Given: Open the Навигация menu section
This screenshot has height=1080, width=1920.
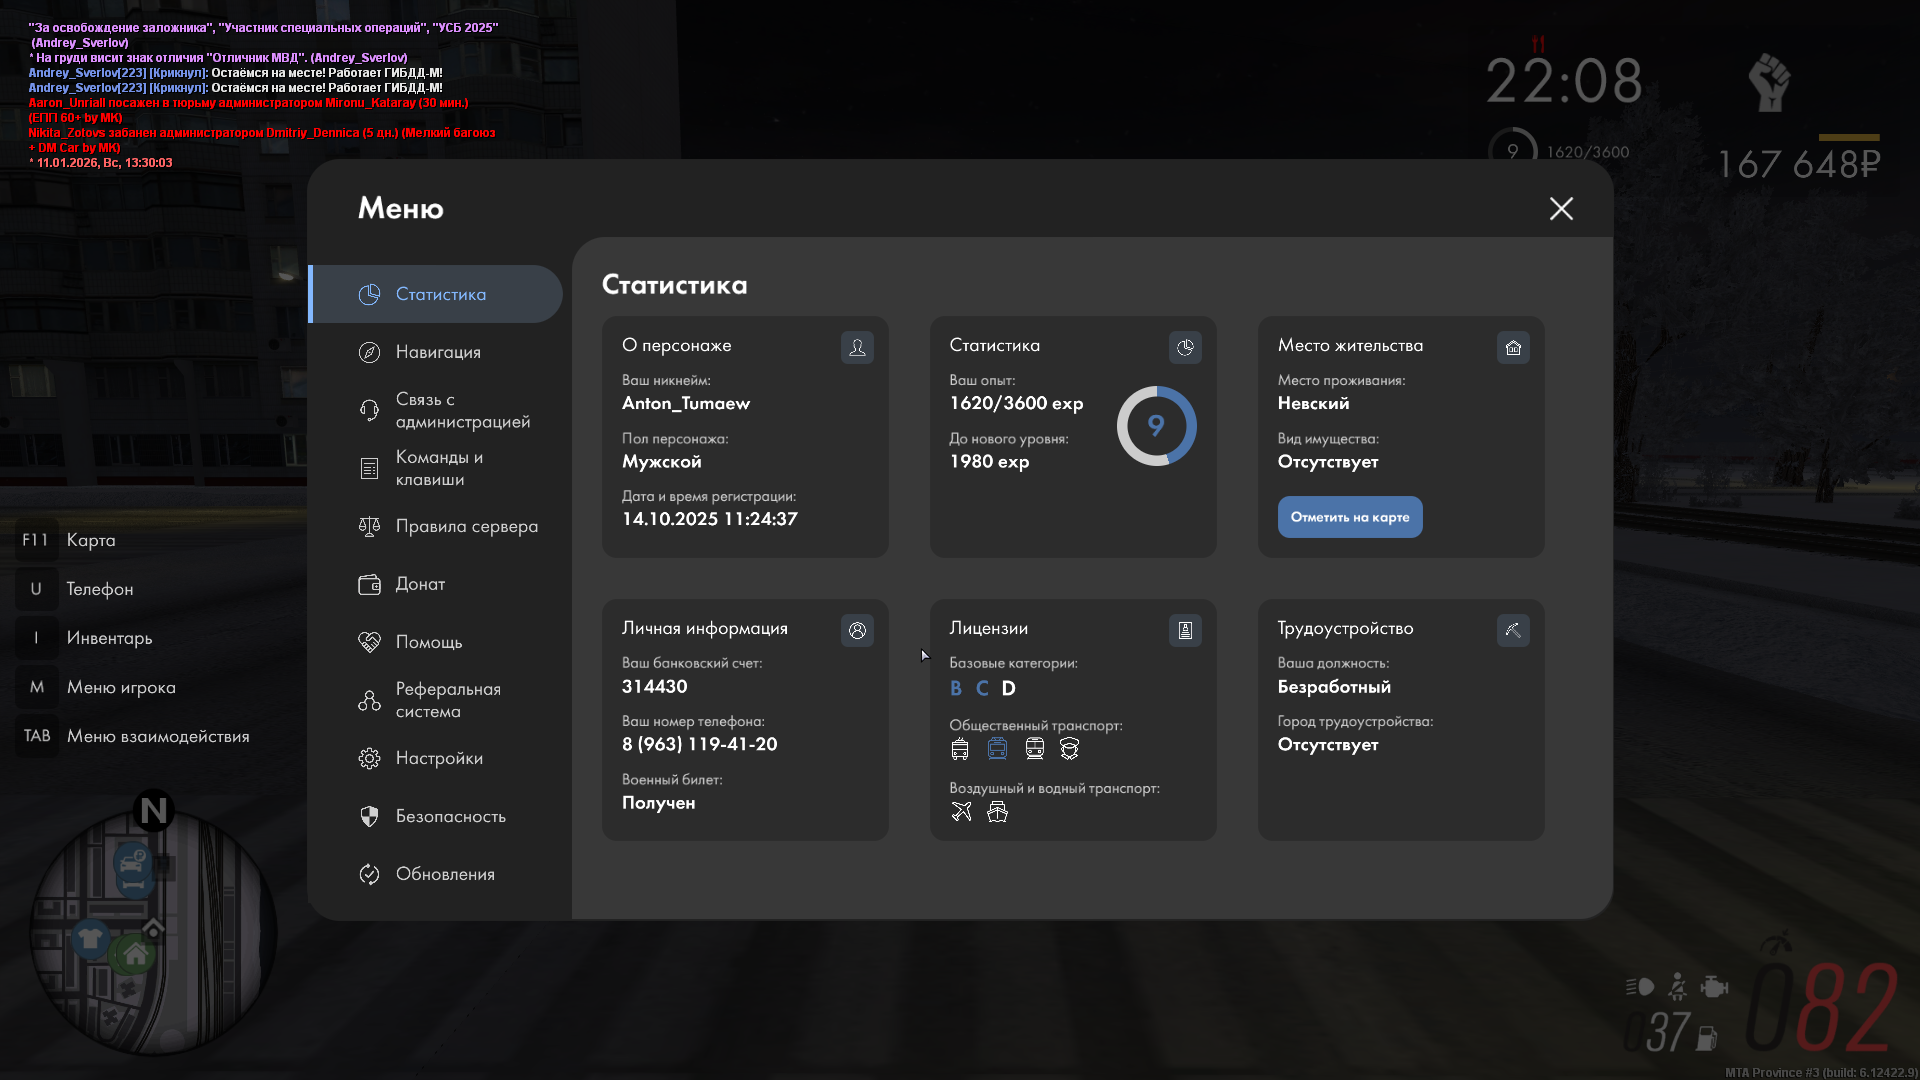Looking at the screenshot, I should (437, 352).
